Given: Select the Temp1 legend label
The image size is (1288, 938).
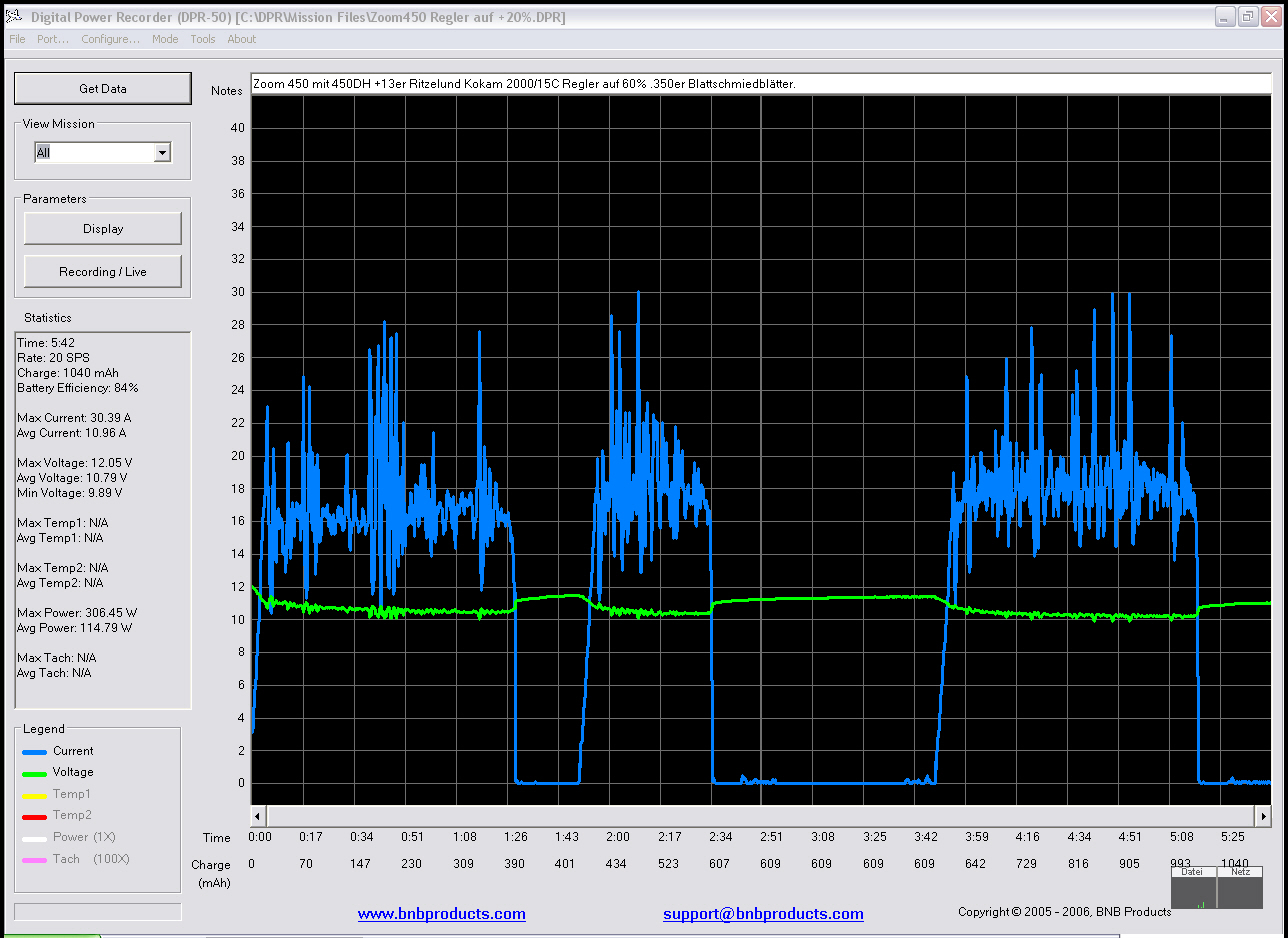Looking at the screenshot, I should (x=70, y=794).
